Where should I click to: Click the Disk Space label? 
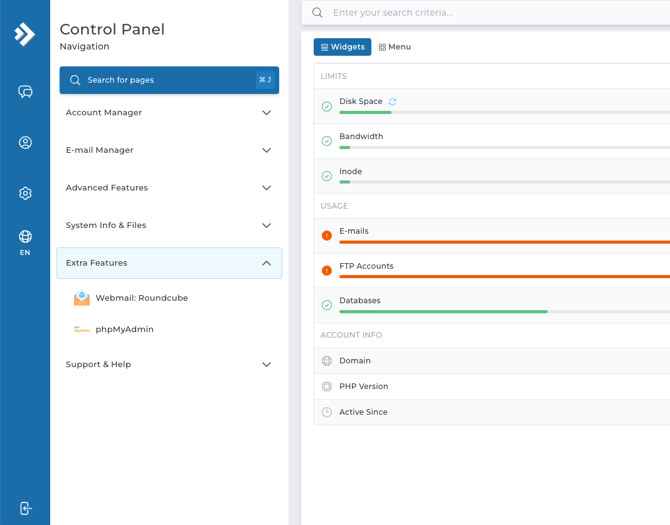361,101
